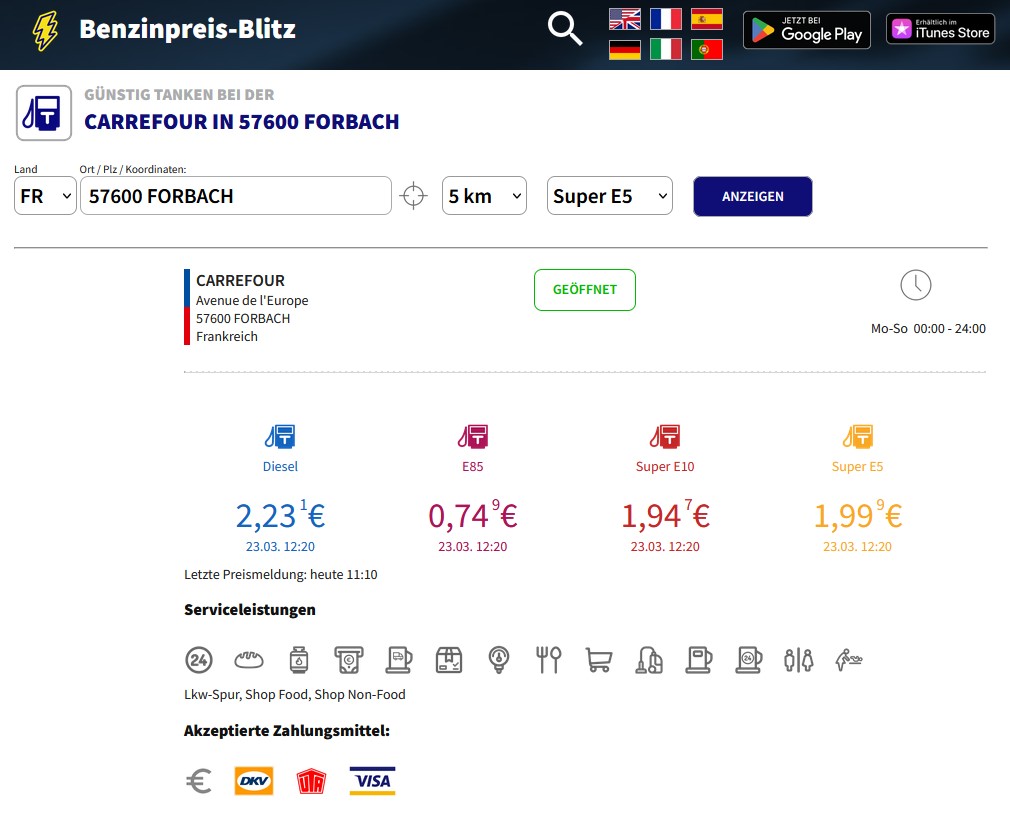Click the toilets service icon
1010x833 pixels.
pos(799,660)
